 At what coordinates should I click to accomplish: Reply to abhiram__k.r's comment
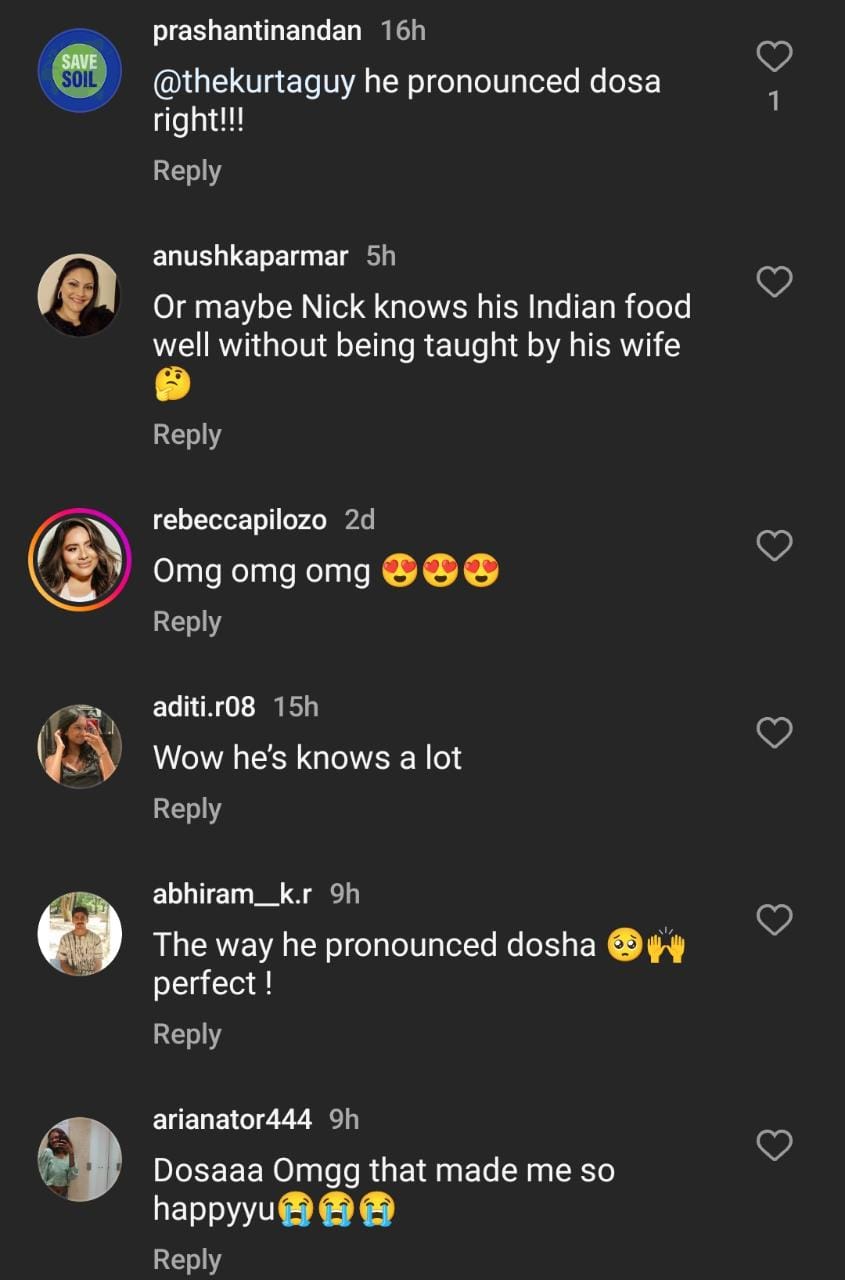click(x=187, y=1034)
